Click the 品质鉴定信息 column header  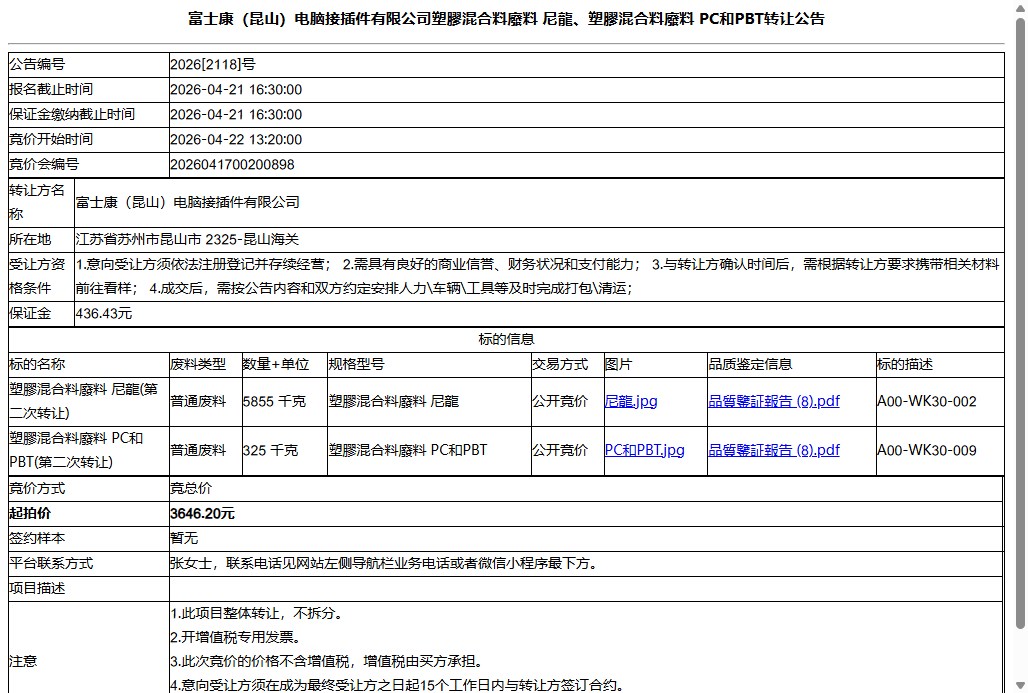(x=750, y=364)
